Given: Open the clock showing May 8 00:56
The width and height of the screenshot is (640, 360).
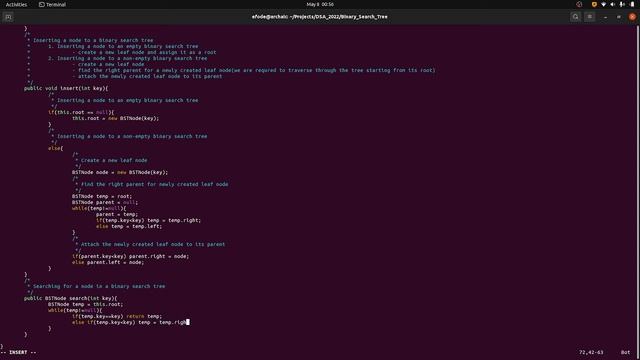Looking at the screenshot, I should 320,4.
